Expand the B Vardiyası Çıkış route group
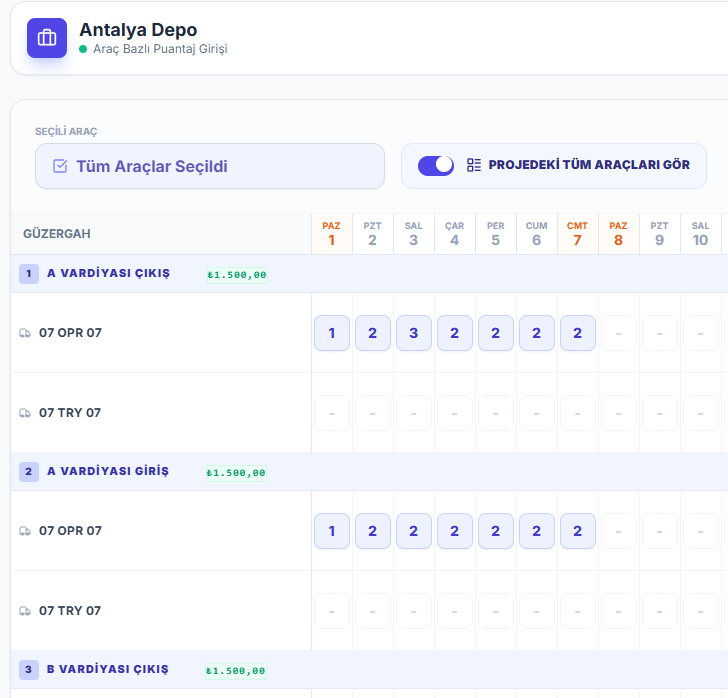Viewport: 728px width, 698px height. coord(108,670)
